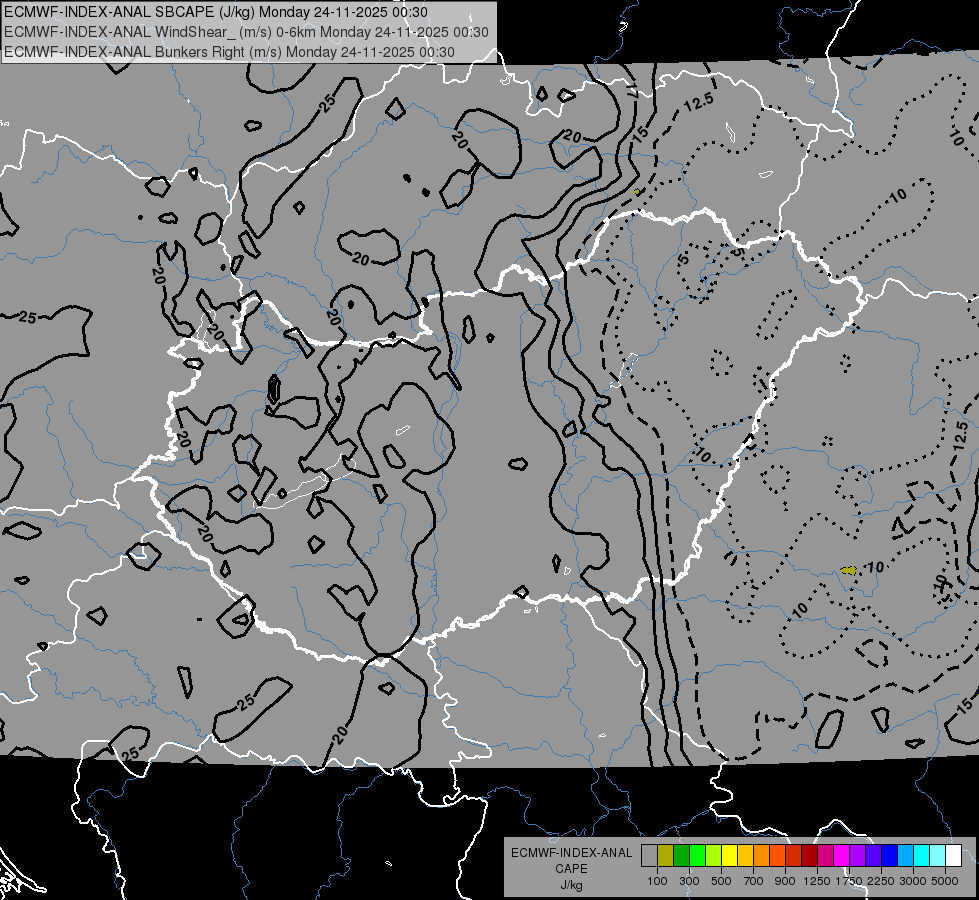This screenshot has width=979, height=900.
Task: Click the Bunkers Right header text line
Action: coord(229,52)
